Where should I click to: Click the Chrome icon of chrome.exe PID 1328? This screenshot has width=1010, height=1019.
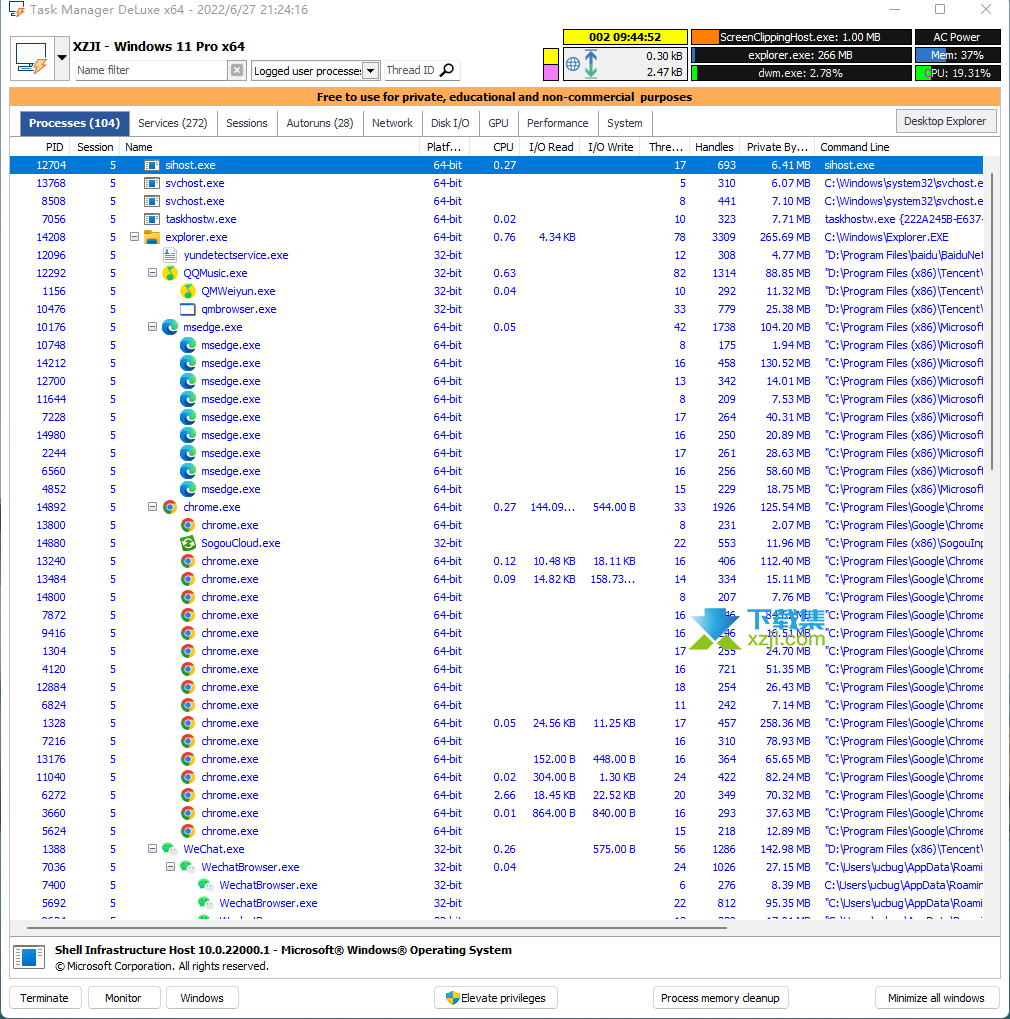pos(188,723)
